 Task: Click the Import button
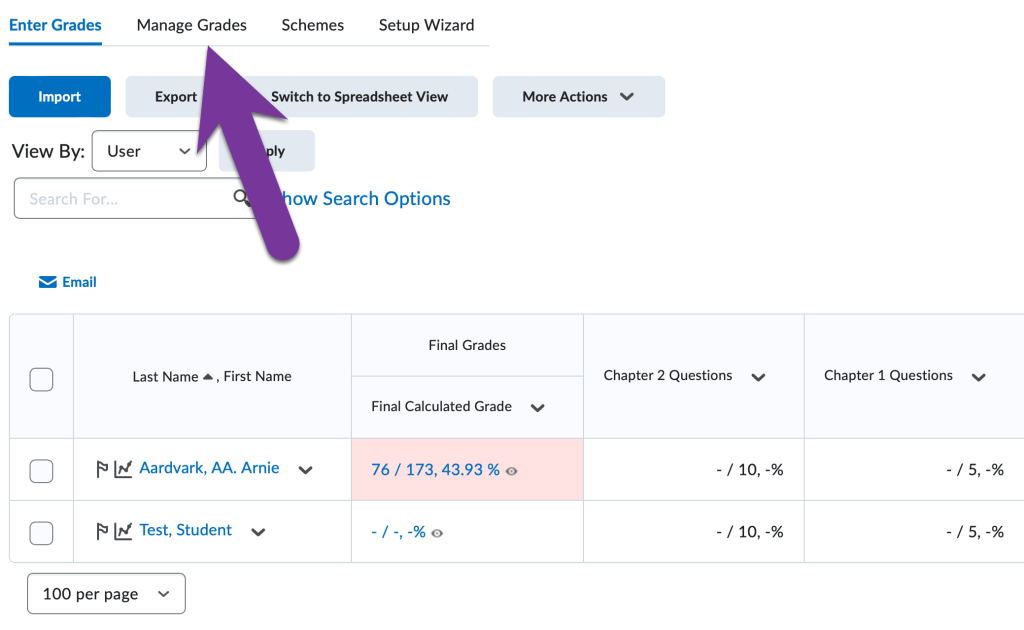[x=59, y=96]
